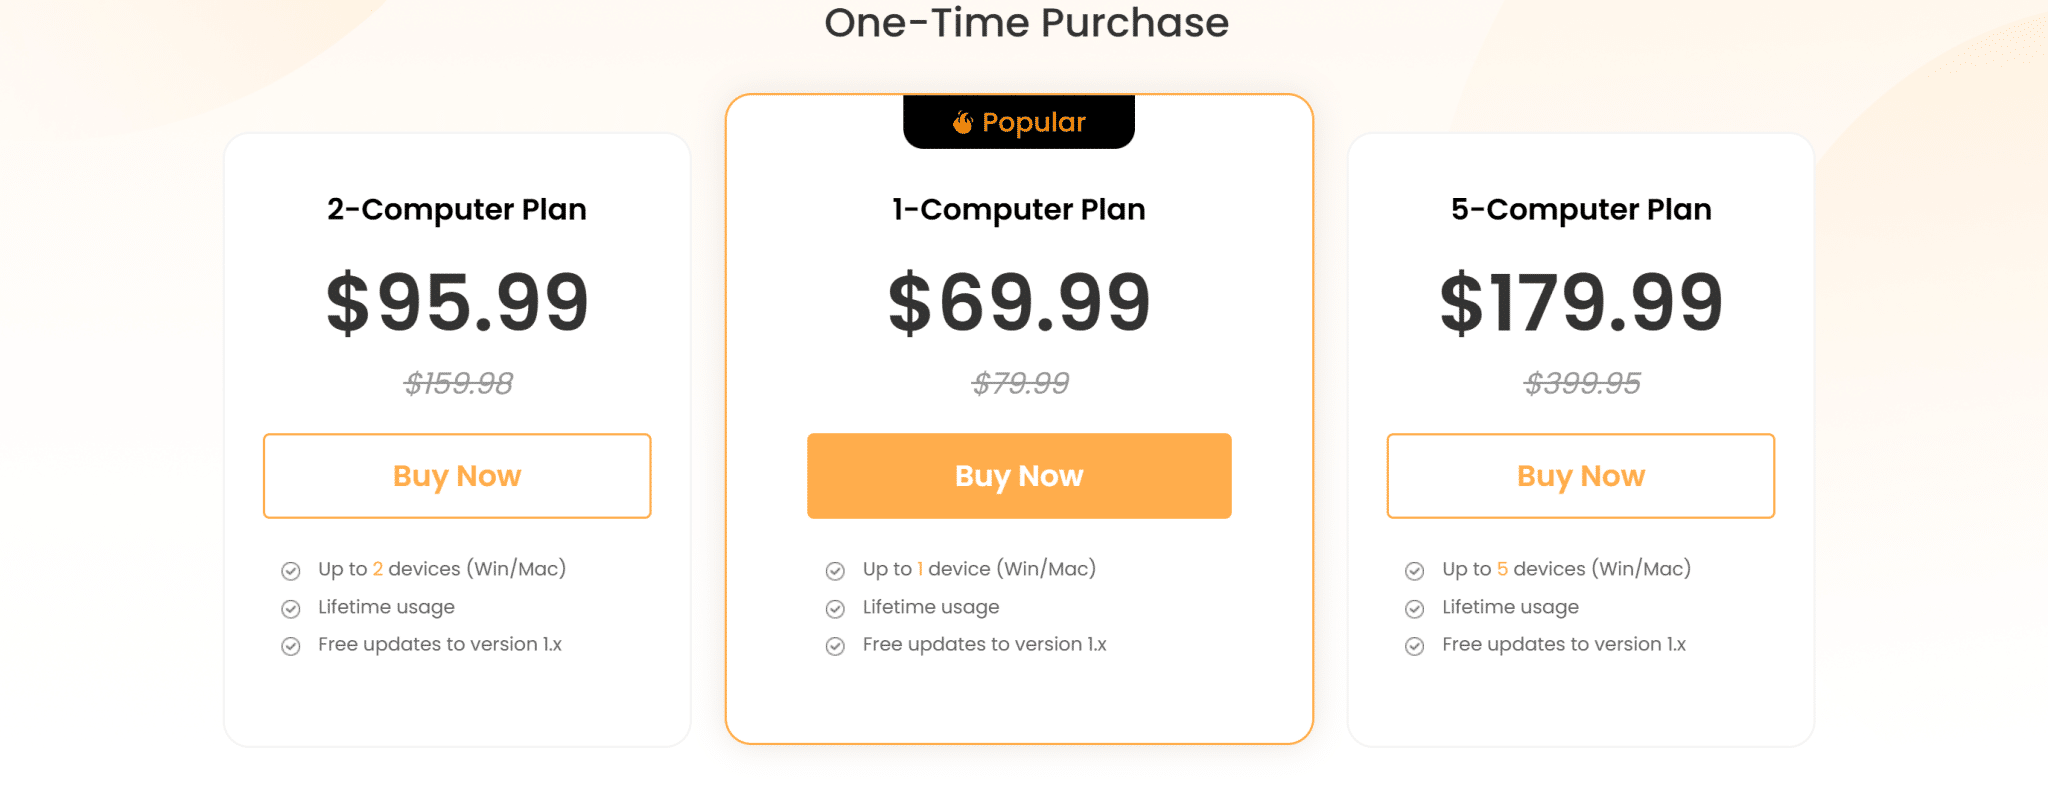Click checkmark icon beside 2-Computer 'Lifetime usage'

coord(291,609)
